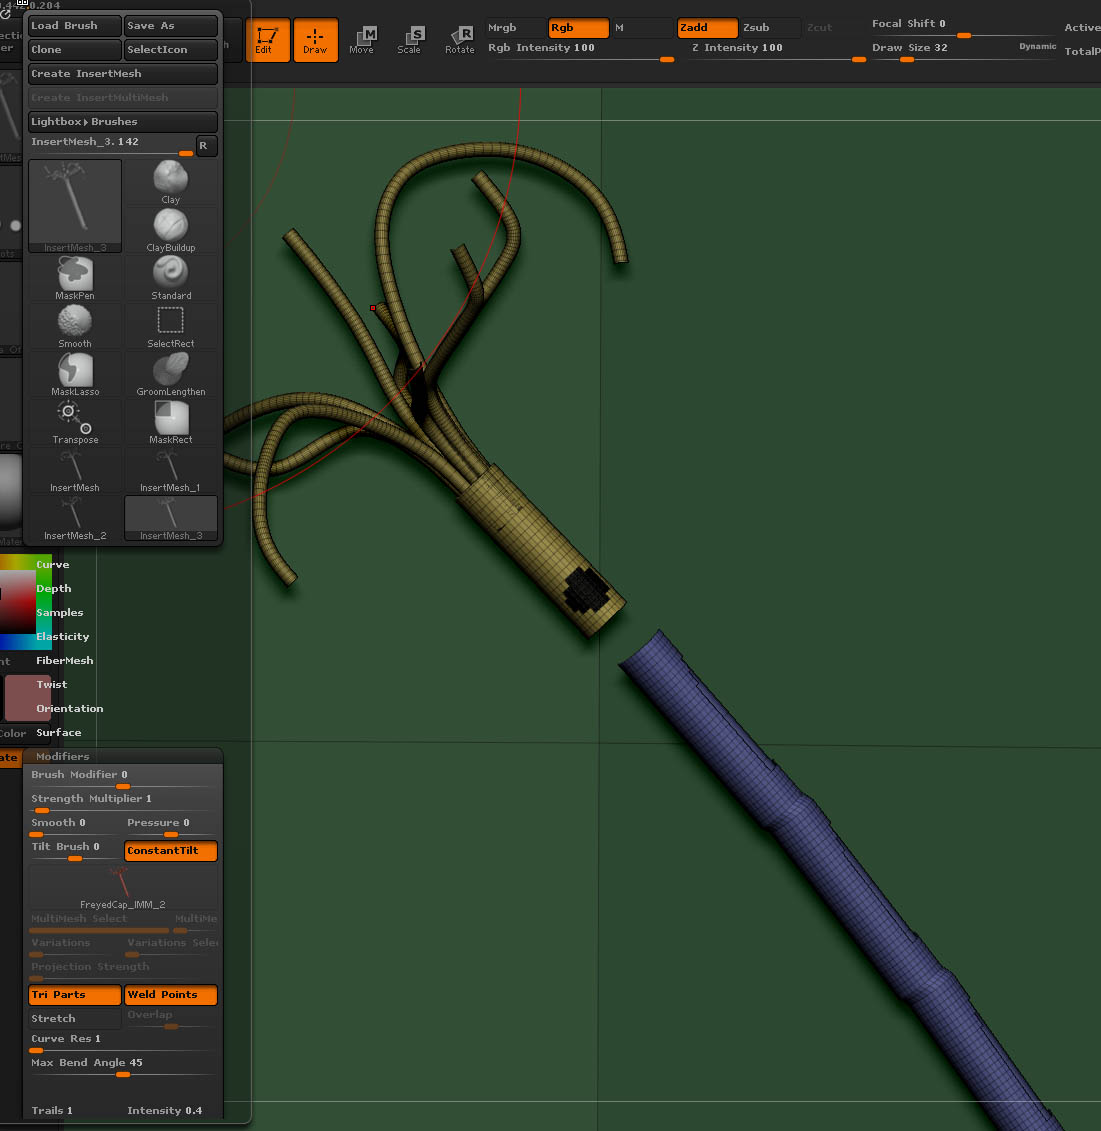1101x1131 pixels.
Task: Select the Smooth brush
Action: click(75, 326)
